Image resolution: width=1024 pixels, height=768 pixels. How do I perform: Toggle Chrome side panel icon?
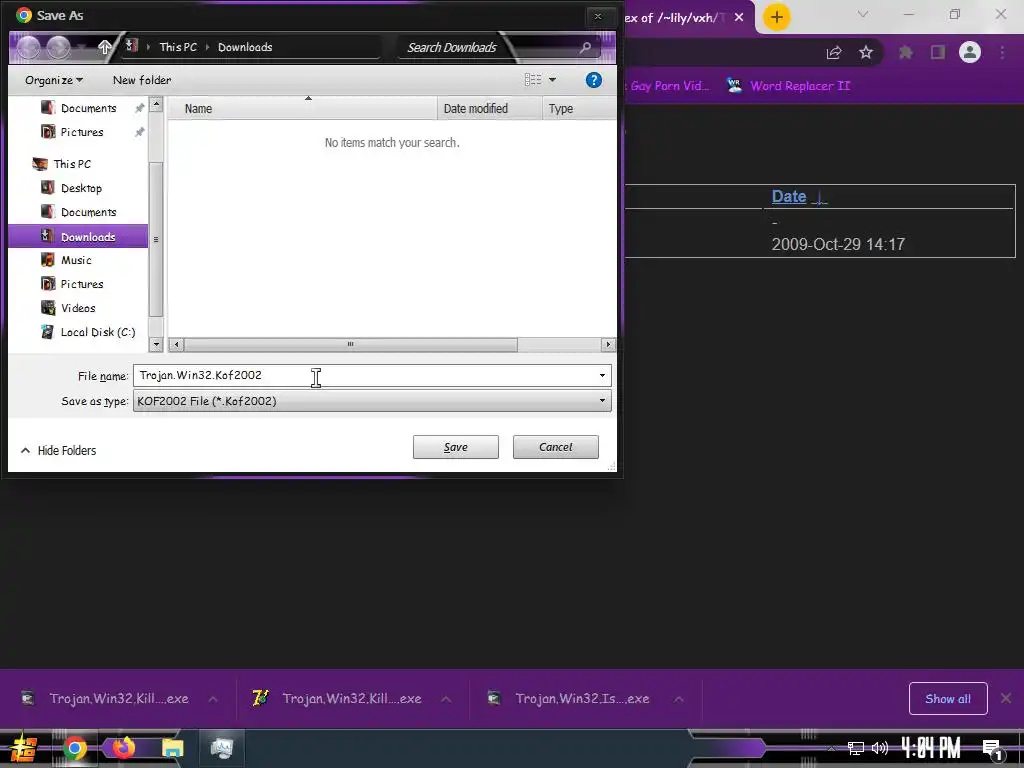click(938, 52)
